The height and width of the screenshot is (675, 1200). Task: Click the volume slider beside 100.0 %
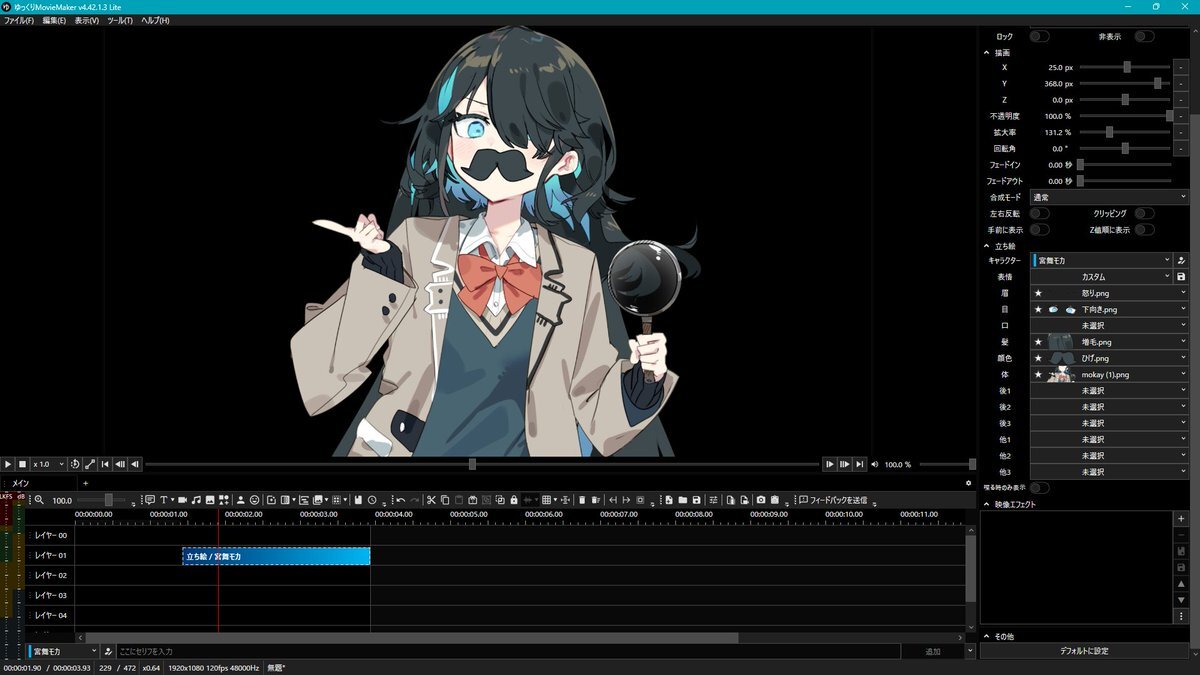(x=946, y=464)
